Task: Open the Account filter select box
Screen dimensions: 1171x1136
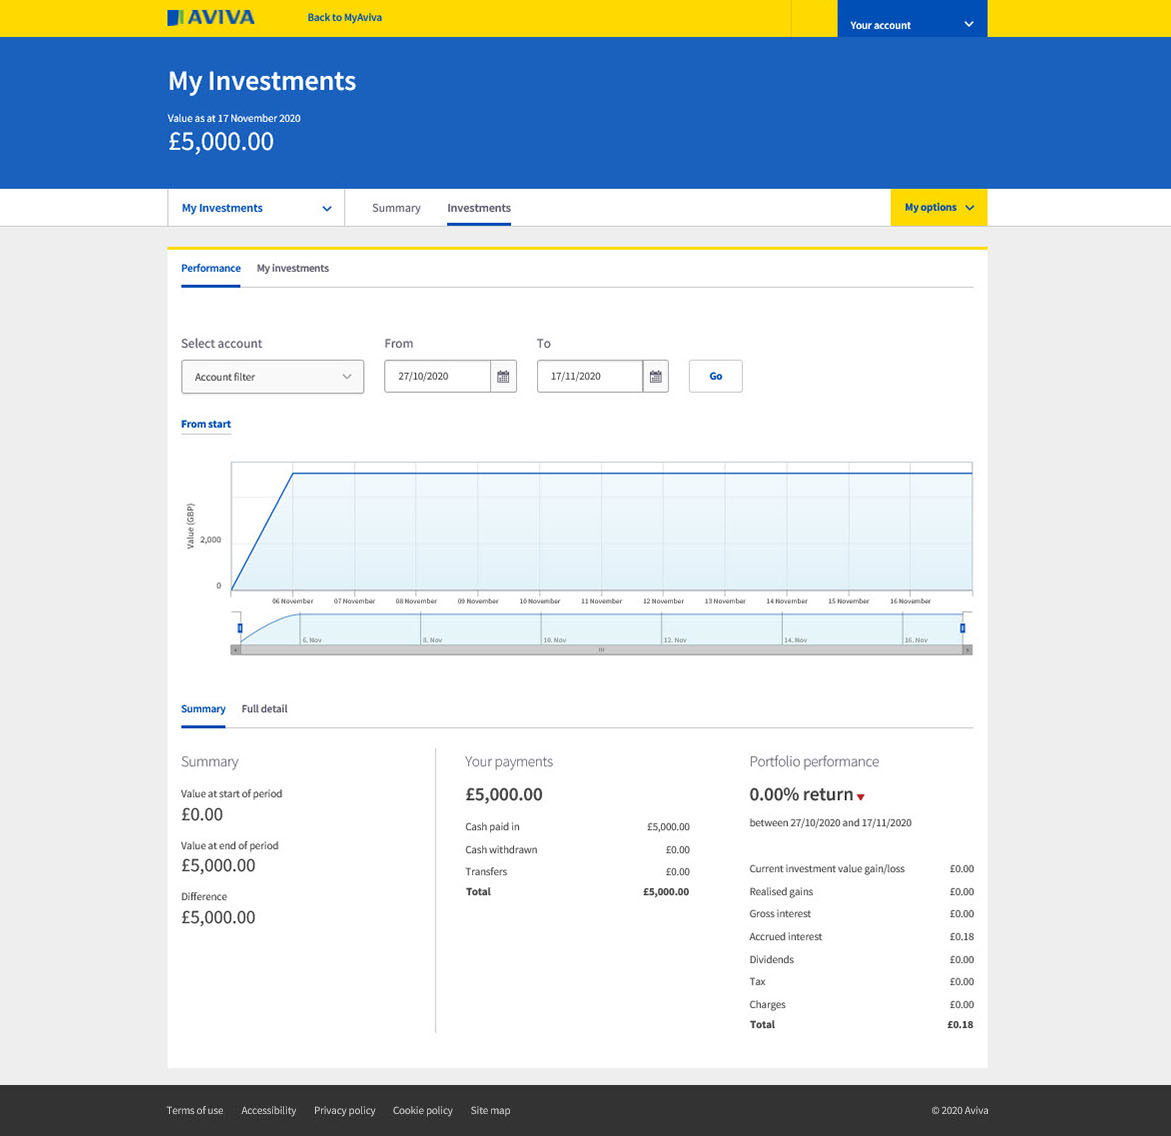Action: [x=273, y=376]
